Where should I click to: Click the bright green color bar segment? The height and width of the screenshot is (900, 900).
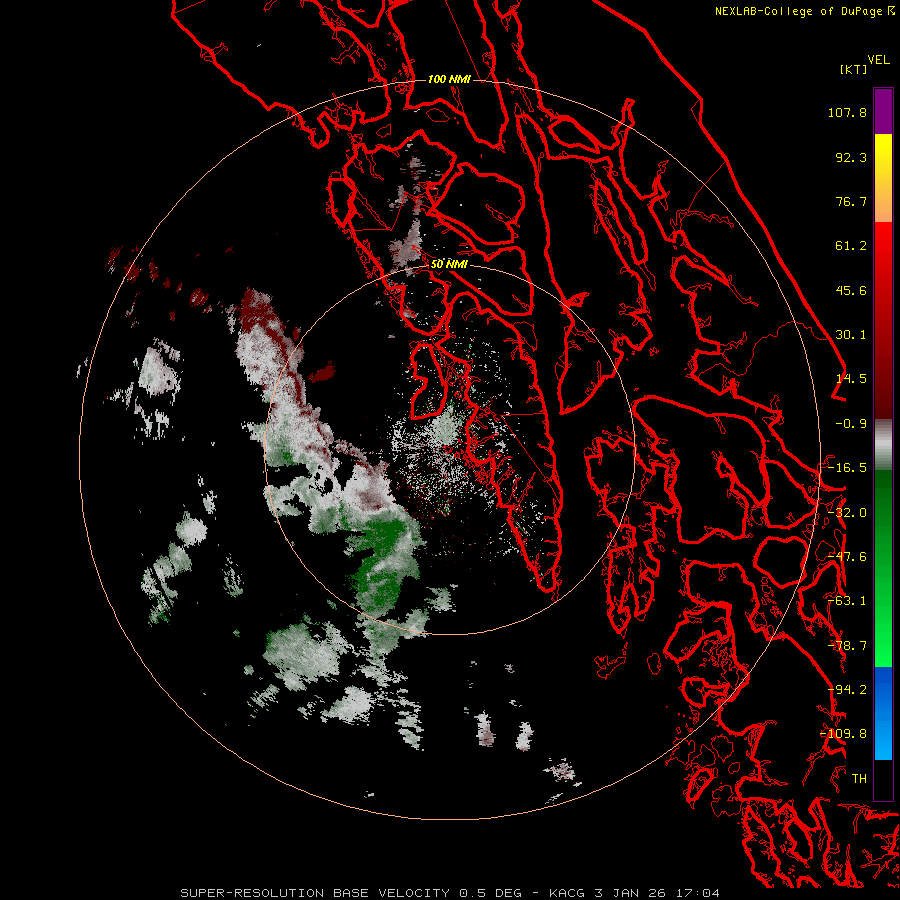point(883,631)
